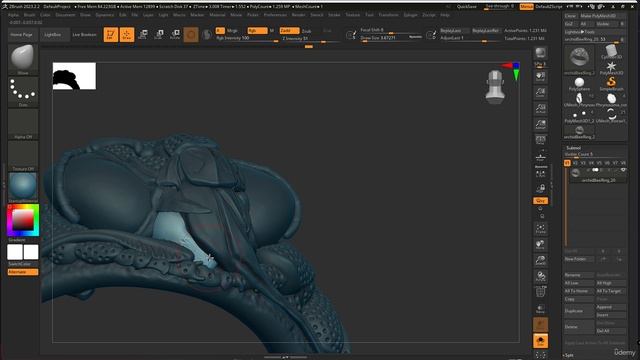Open the material sphere selector

coord(23,188)
